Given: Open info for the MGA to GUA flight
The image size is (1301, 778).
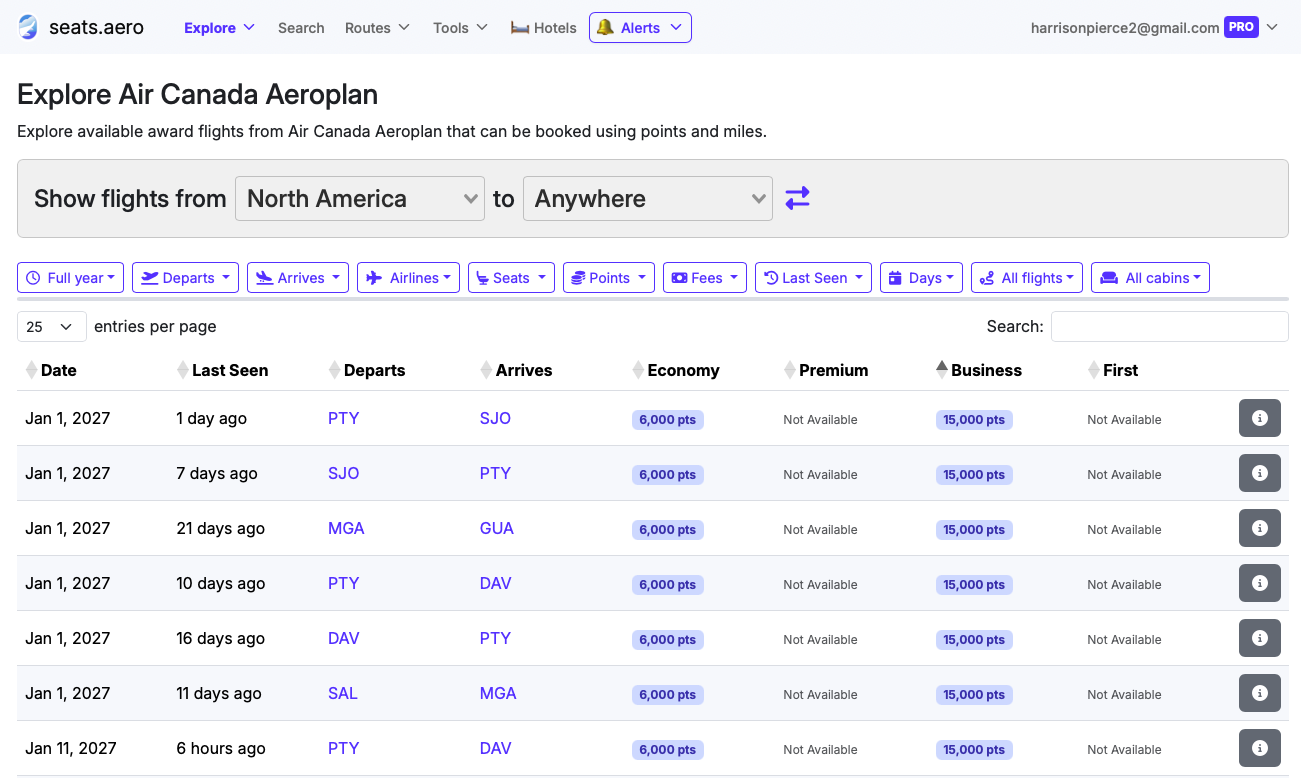Looking at the screenshot, I should coord(1260,528).
